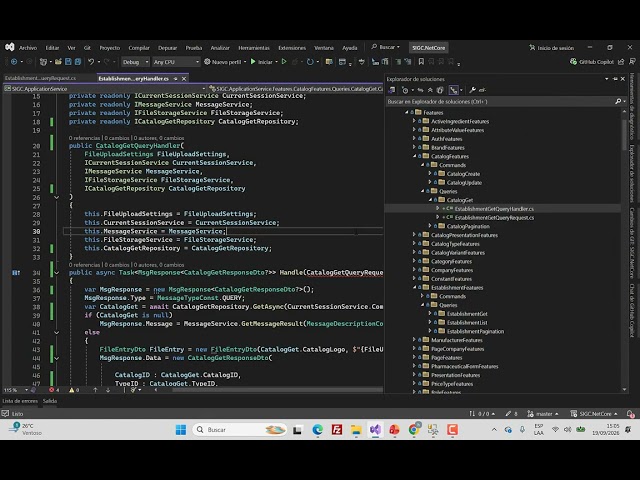Toggle auto-hide pin on Solution Explorer panel

coord(615,79)
